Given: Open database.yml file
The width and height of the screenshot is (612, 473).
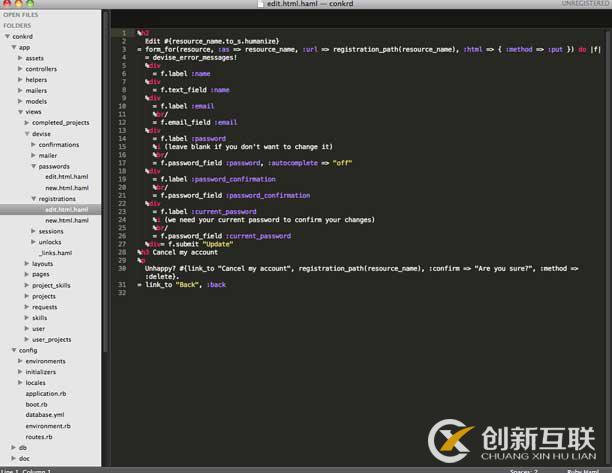Looking at the screenshot, I should (x=45, y=415).
